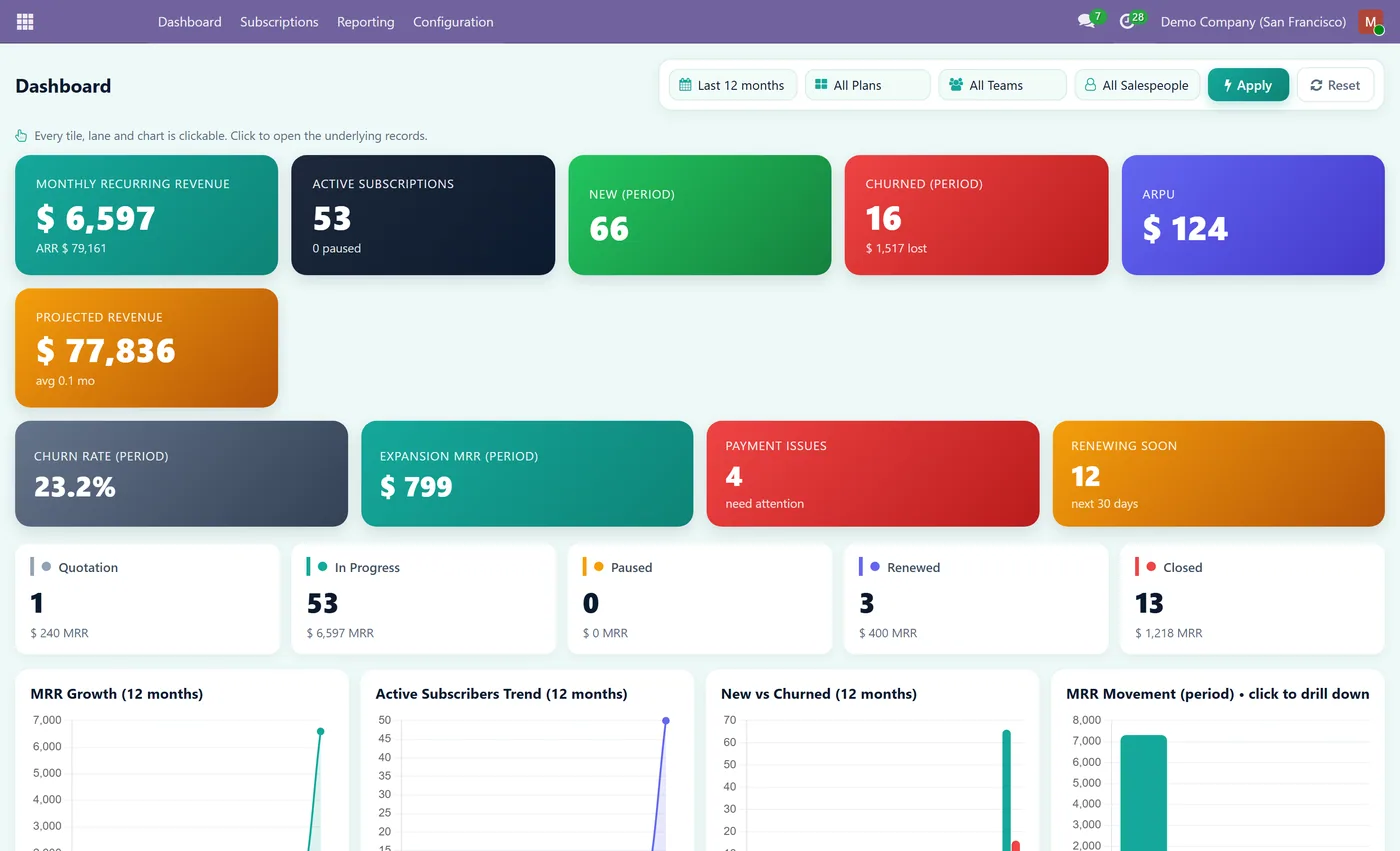
Task: Open the All Plans dropdown
Action: tap(867, 85)
